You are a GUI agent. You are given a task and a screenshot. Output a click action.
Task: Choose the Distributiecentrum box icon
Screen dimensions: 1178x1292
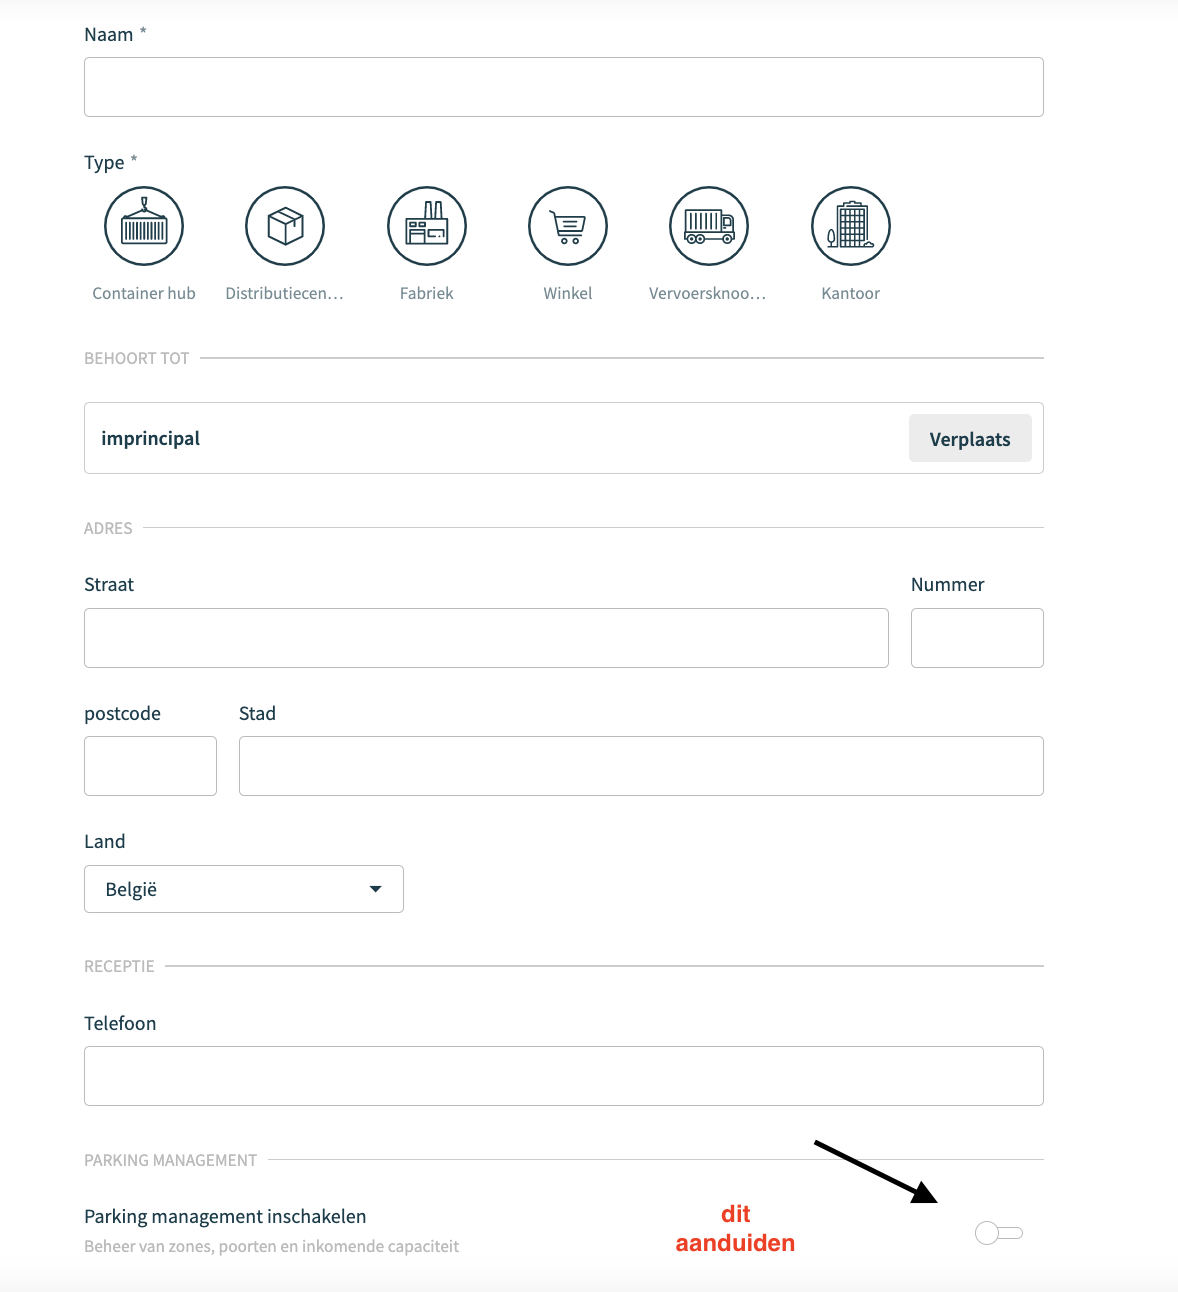pyautogui.click(x=285, y=226)
